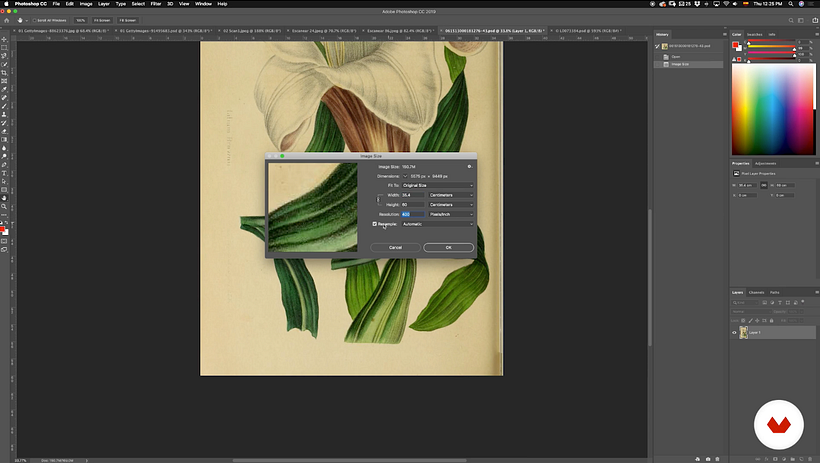Open the Image menu

point(86,4)
